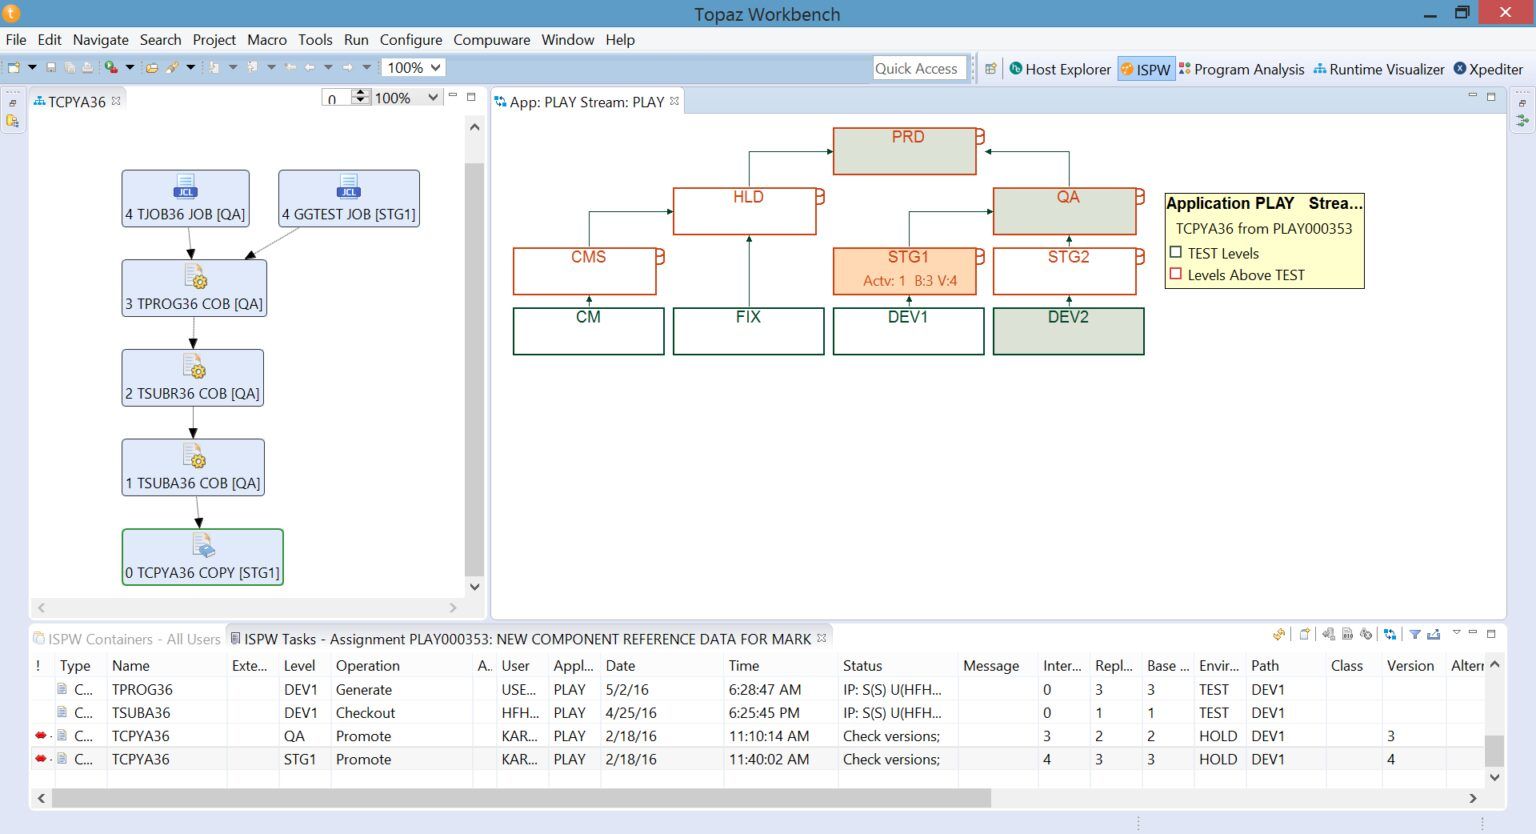Enable the Levels Above TEST checkbox
Image resolution: width=1536 pixels, height=834 pixels.
(x=1175, y=275)
